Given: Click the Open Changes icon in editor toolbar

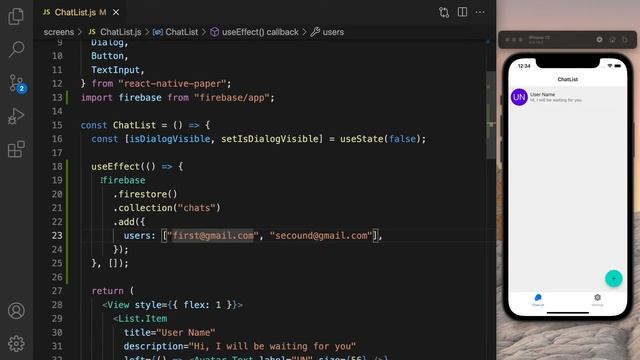Looking at the screenshot, I should [x=444, y=12].
